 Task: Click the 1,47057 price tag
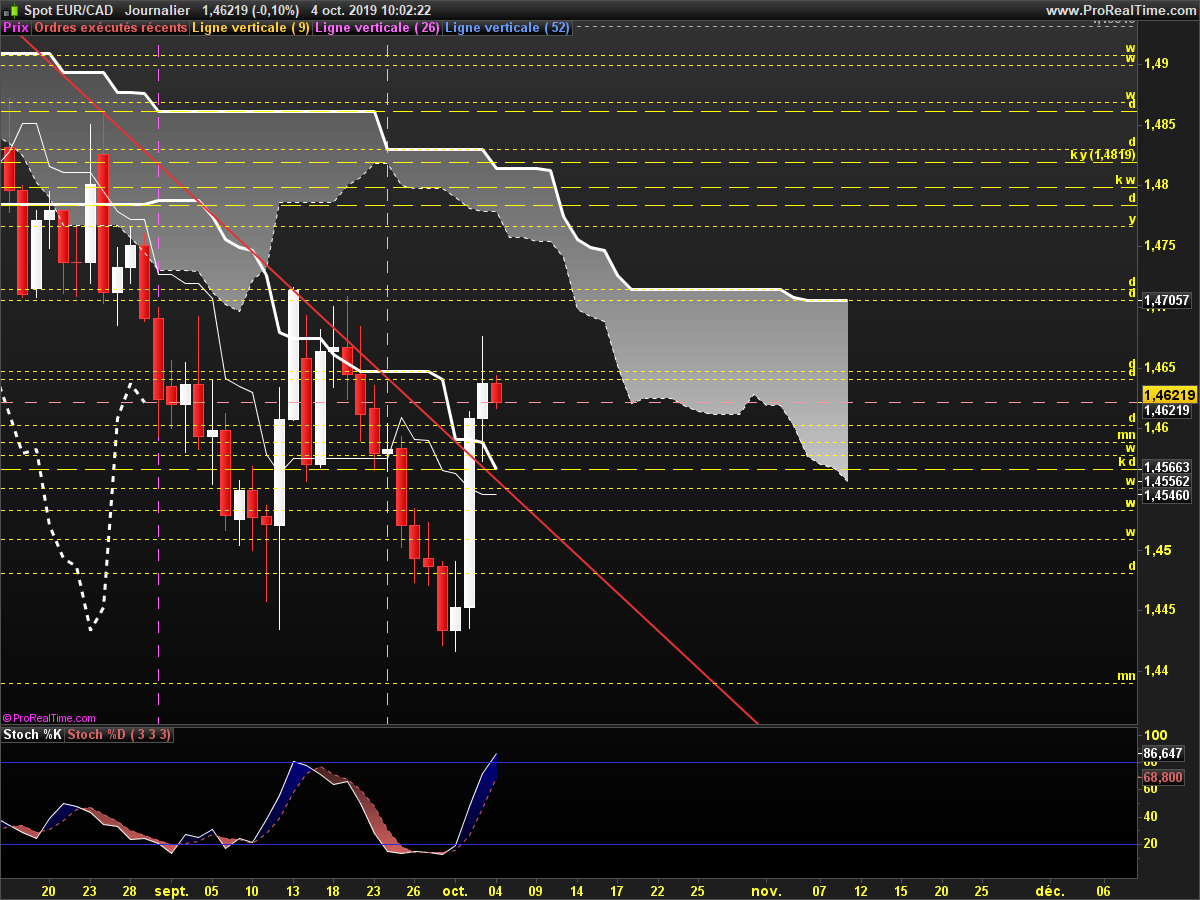tap(1168, 299)
